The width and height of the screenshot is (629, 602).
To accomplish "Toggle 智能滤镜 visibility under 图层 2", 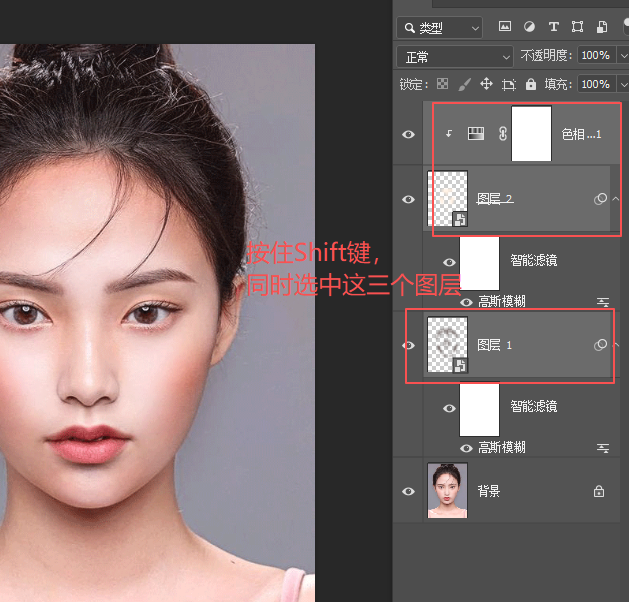I will pyautogui.click(x=449, y=262).
